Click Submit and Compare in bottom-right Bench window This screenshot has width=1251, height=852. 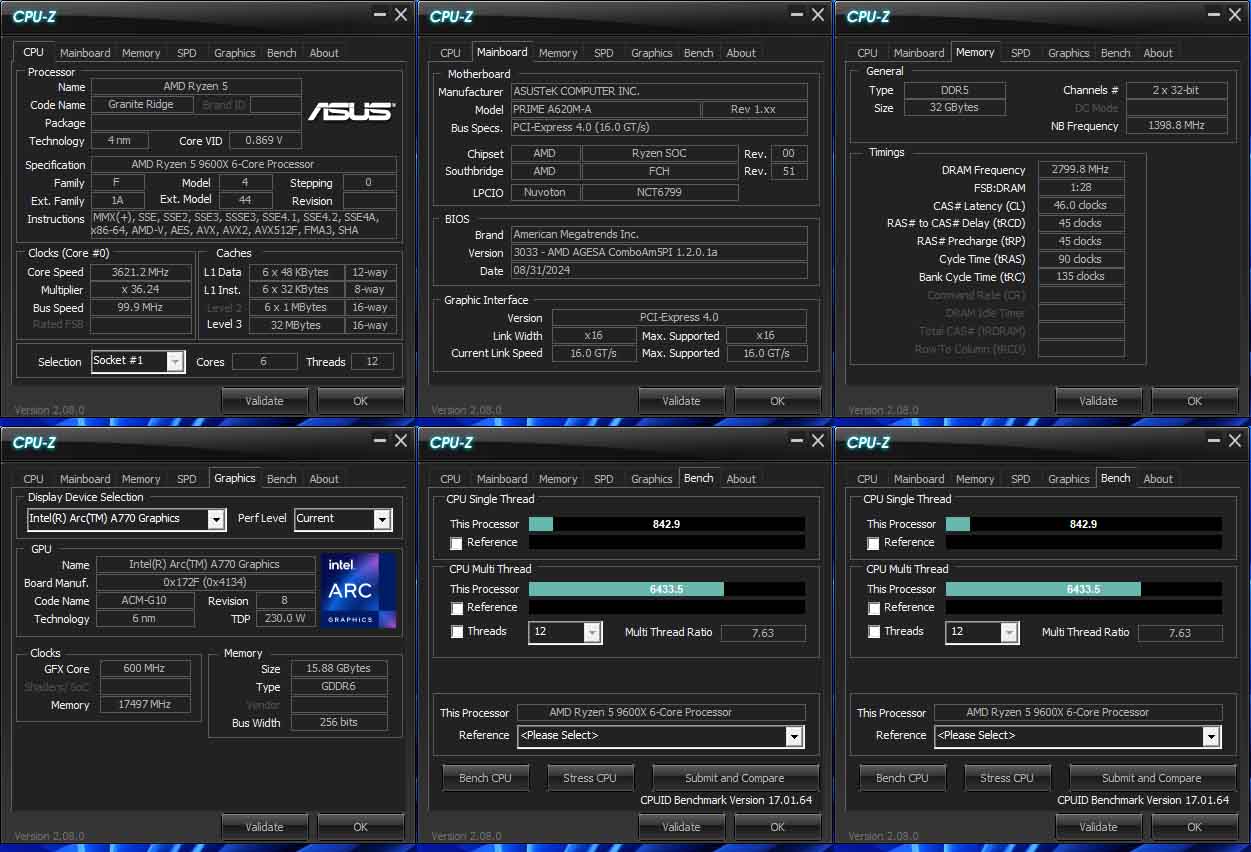point(1151,778)
